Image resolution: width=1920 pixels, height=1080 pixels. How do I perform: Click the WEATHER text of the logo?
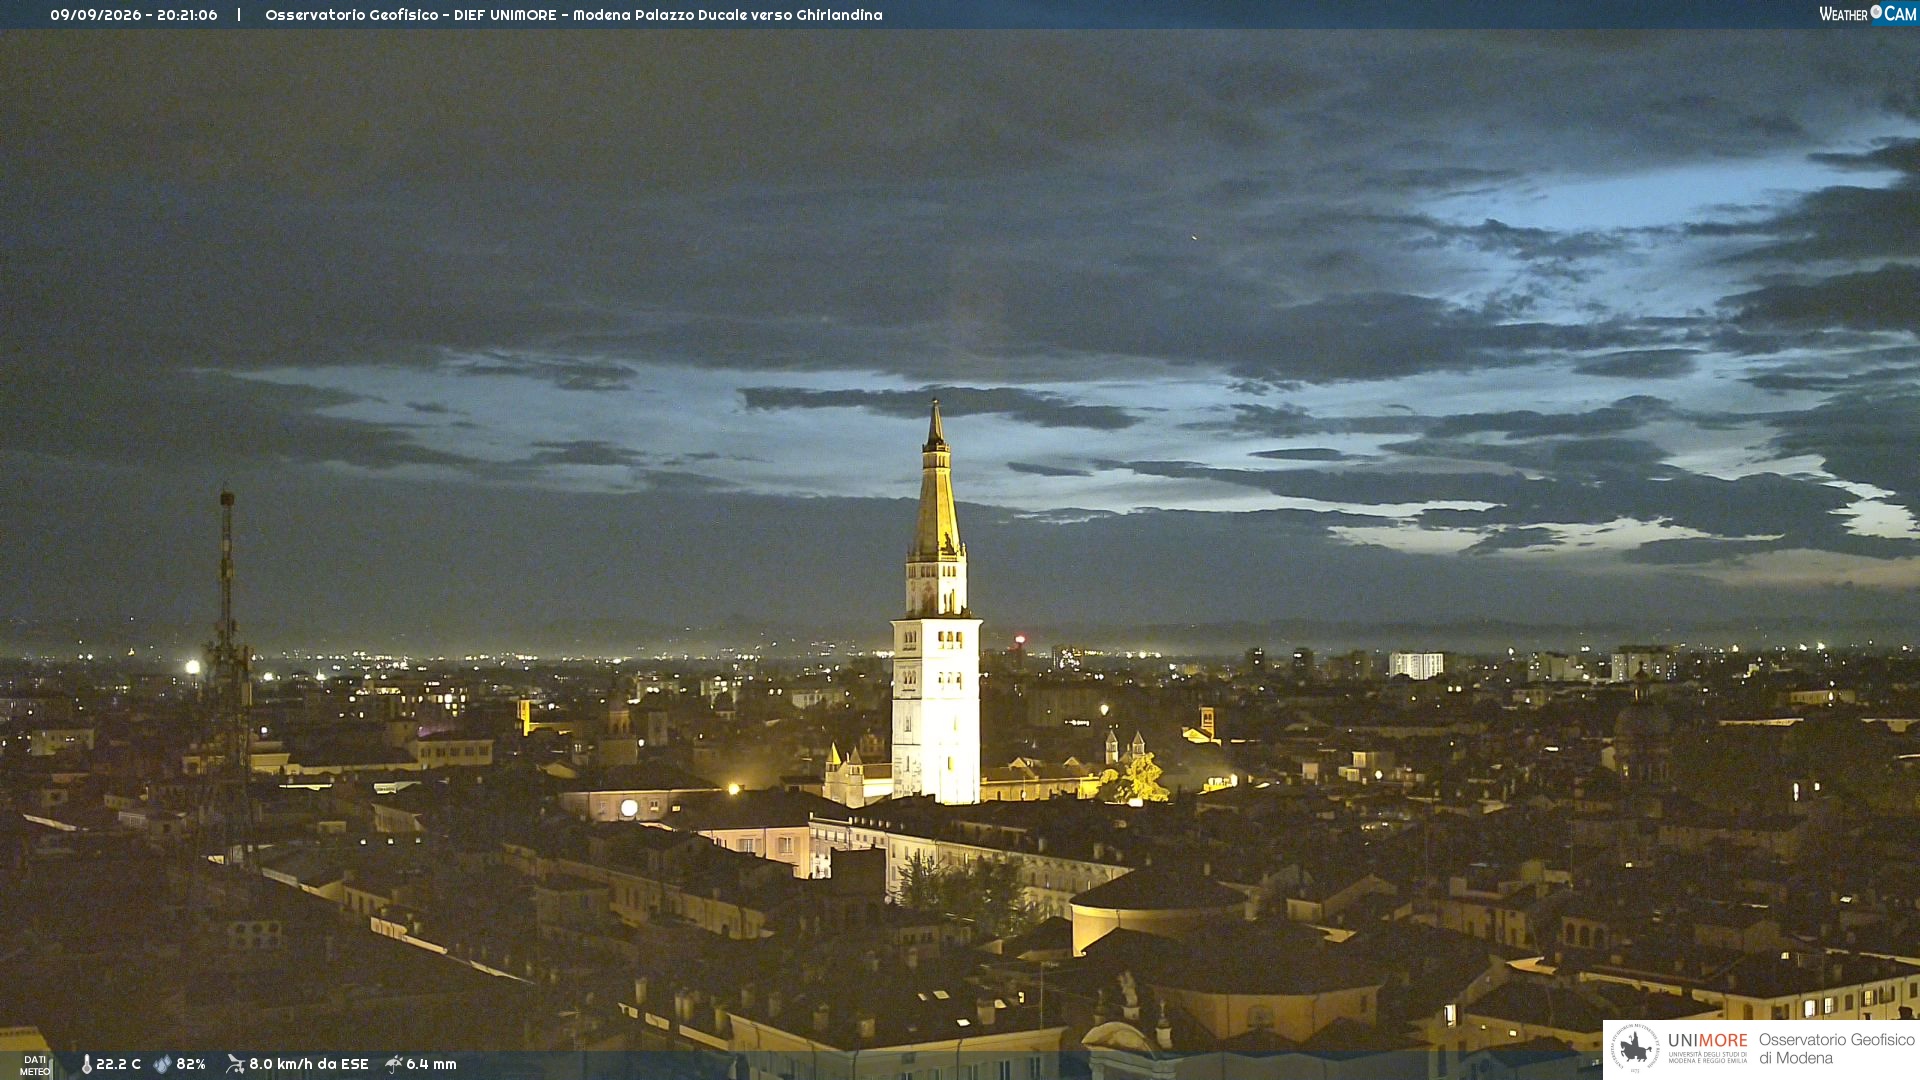(x=1844, y=14)
